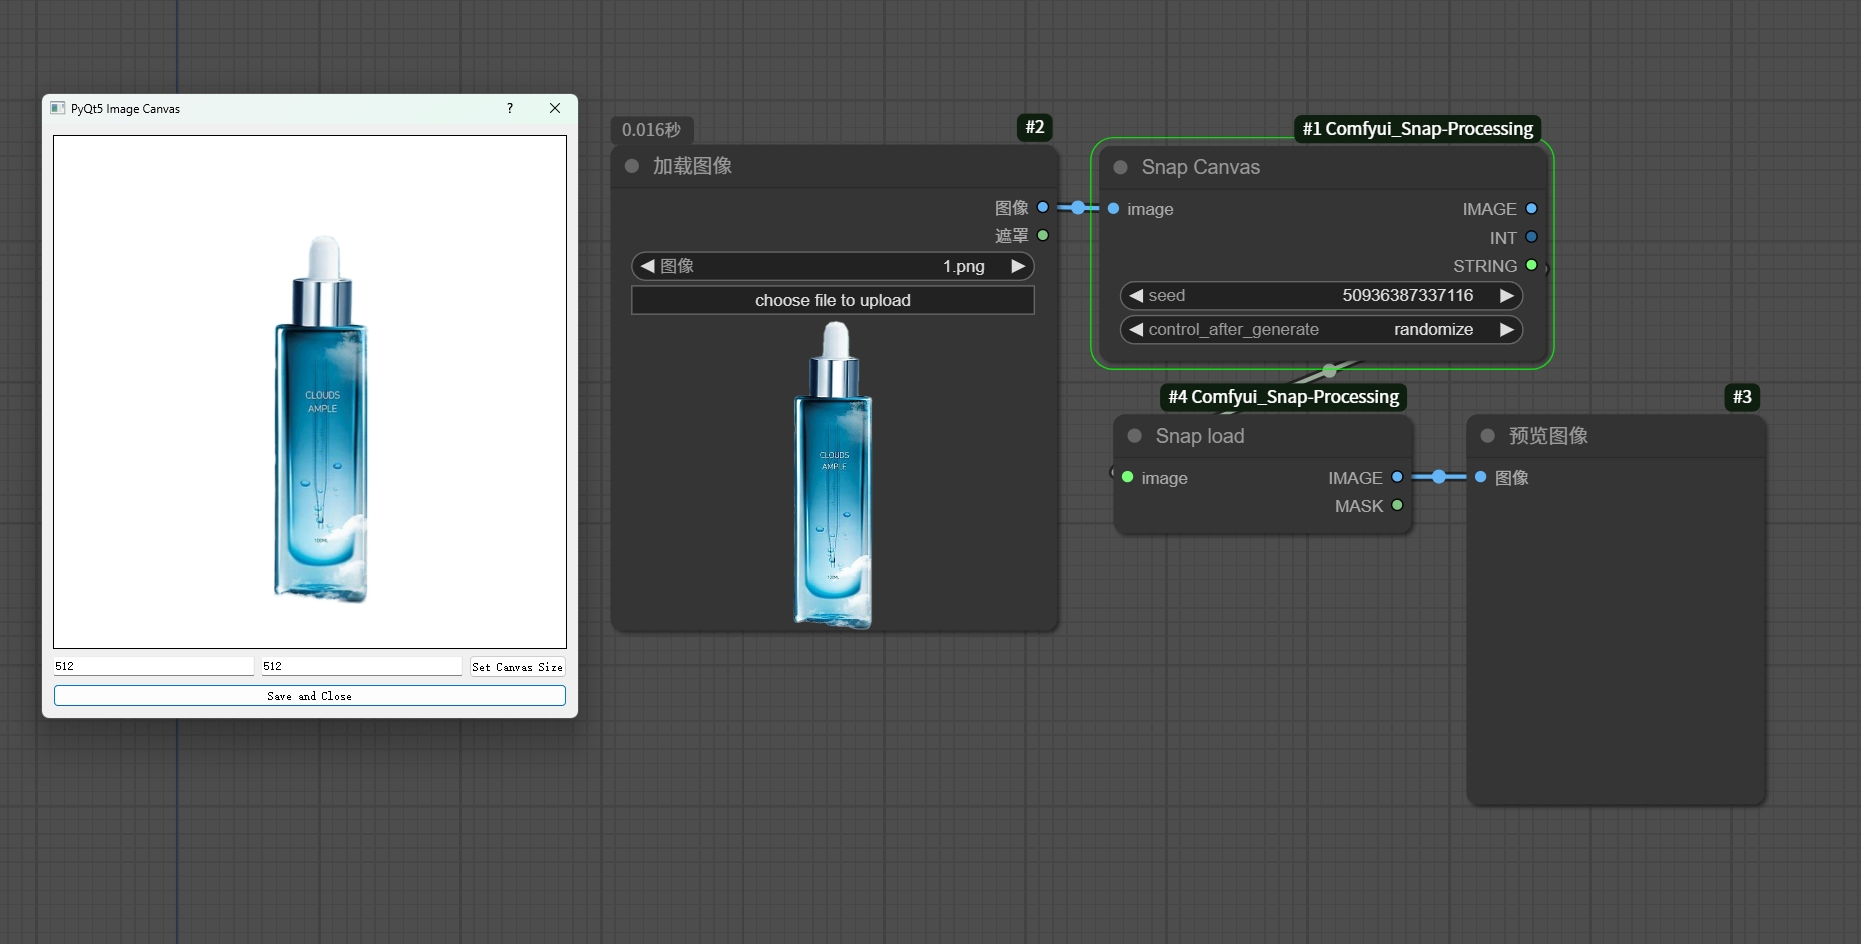Click the choose file to upload button

pos(833,300)
